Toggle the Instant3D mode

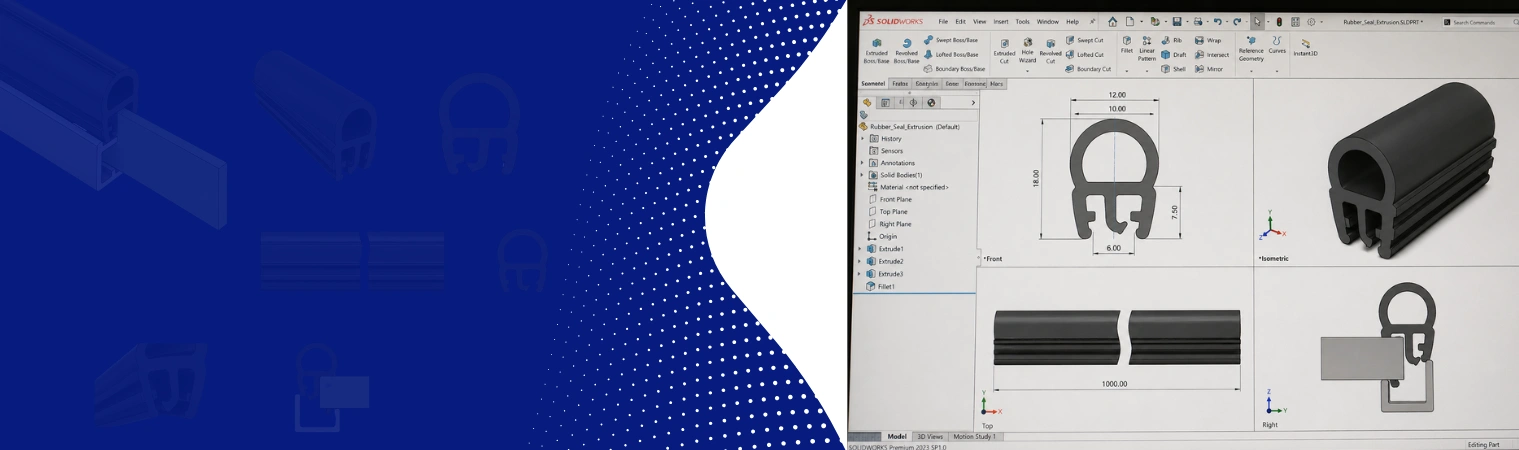[1305, 47]
